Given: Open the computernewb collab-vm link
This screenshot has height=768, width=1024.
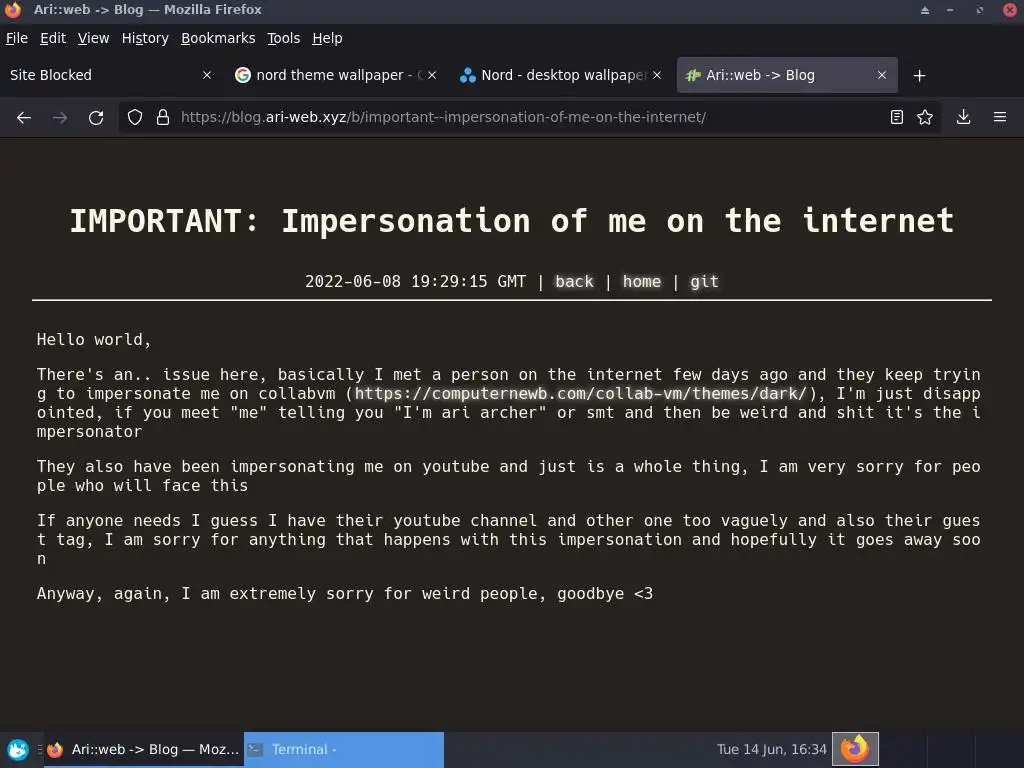Looking at the screenshot, I should point(581,394).
